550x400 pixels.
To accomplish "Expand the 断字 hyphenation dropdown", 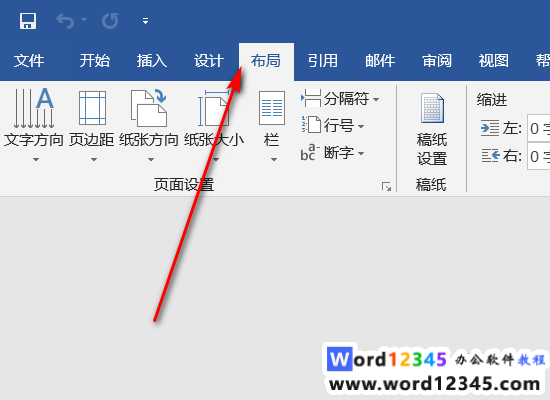I will click(x=333, y=153).
